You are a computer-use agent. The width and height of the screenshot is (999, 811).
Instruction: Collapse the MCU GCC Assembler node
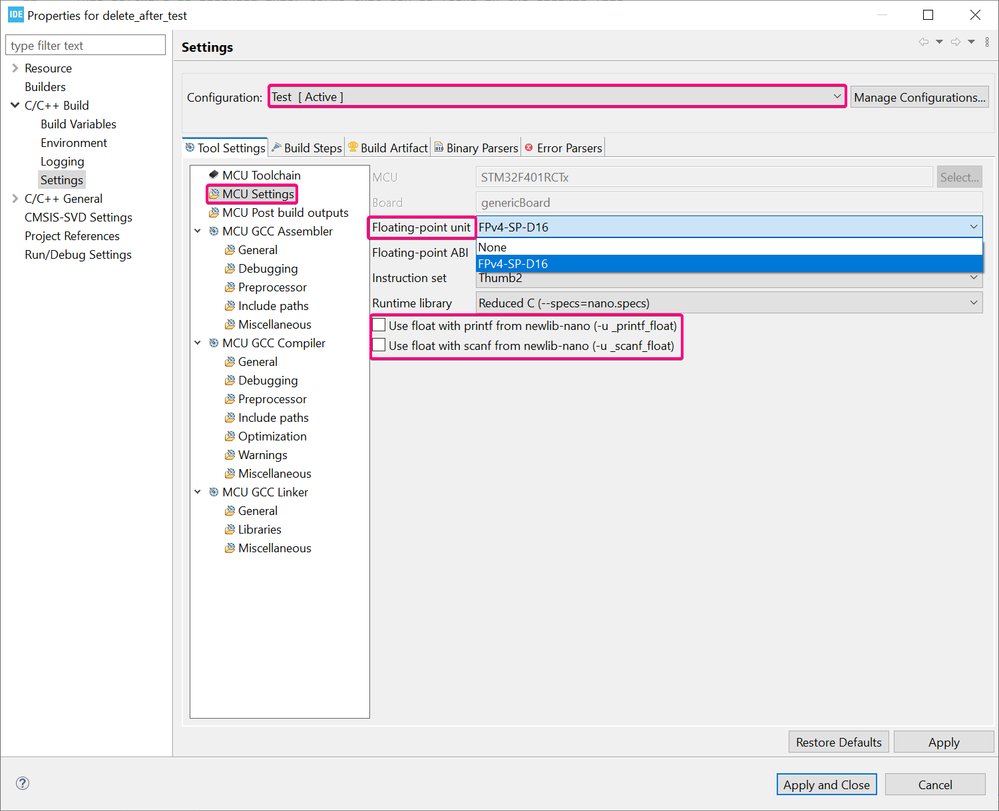(198, 231)
